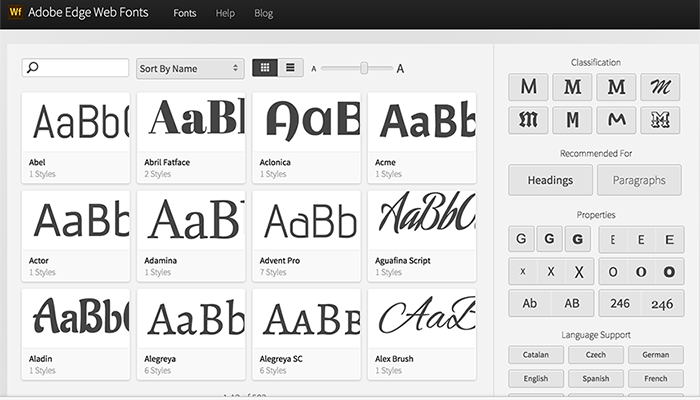Toggle Czech language support
Image resolution: width=700 pixels, height=400 pixels.
click(596, 354)
